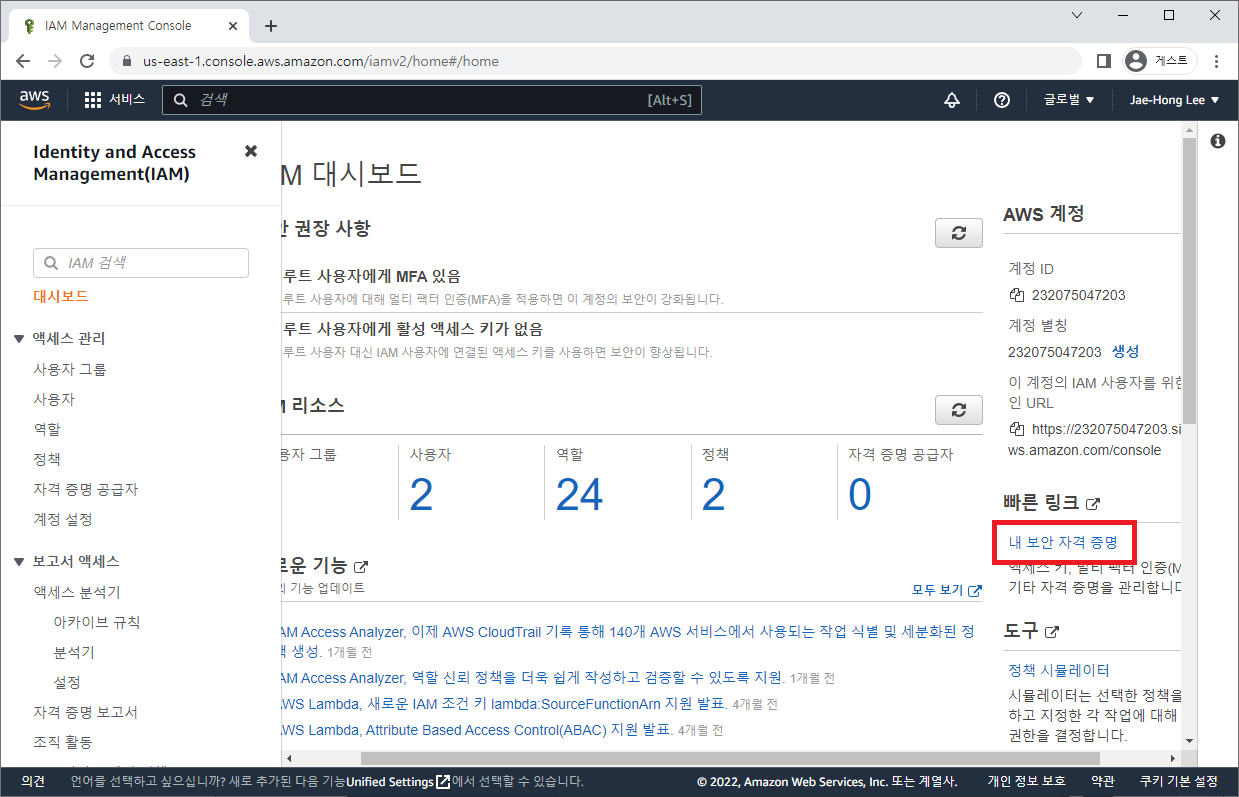Open the help question mark icon
Screen dimensions: 1239x797
[1001, 100]
